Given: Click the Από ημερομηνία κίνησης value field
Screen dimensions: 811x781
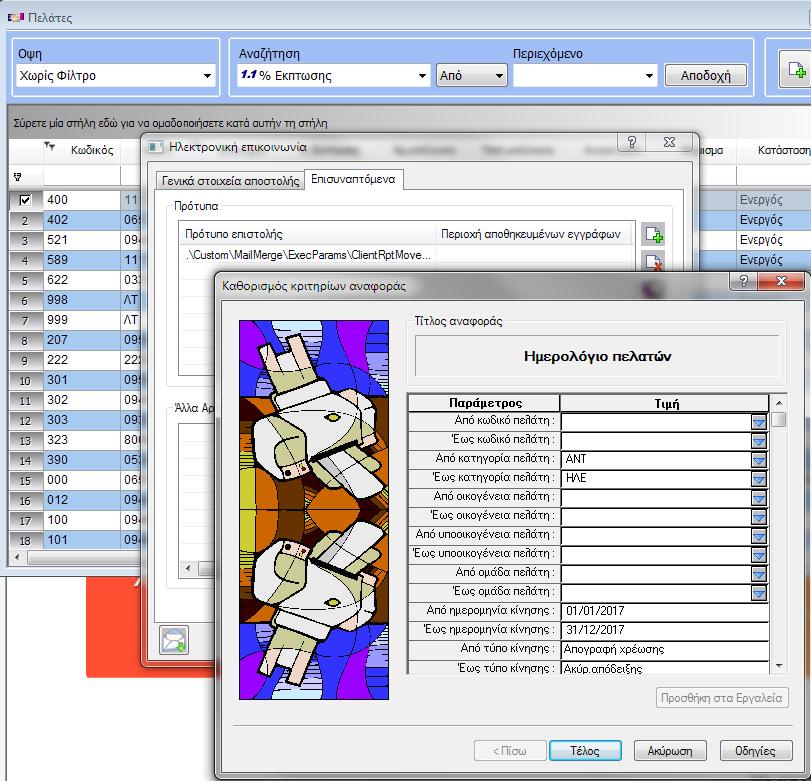Looking at the screenshot, I should (x=664, y=611).
